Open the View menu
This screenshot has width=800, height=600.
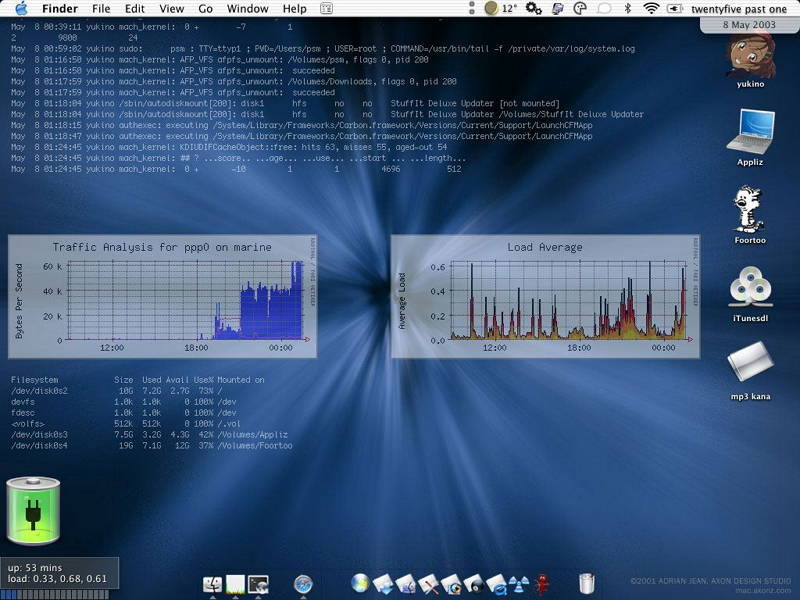coord(171,9)
